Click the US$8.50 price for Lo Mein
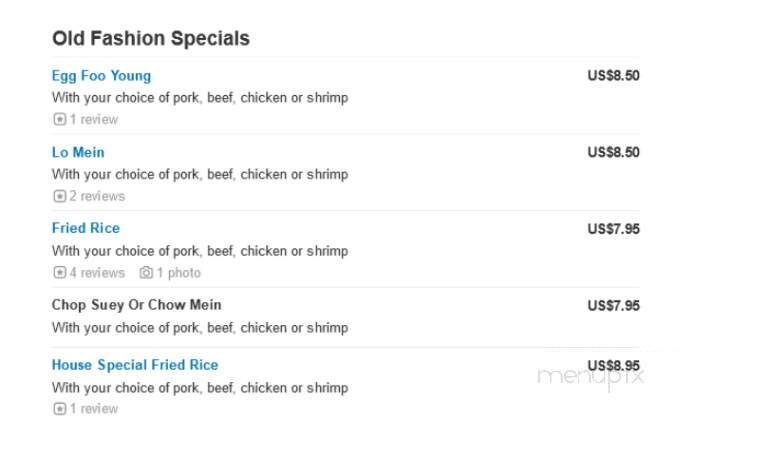770x459 pixels. tap(613, 152)
